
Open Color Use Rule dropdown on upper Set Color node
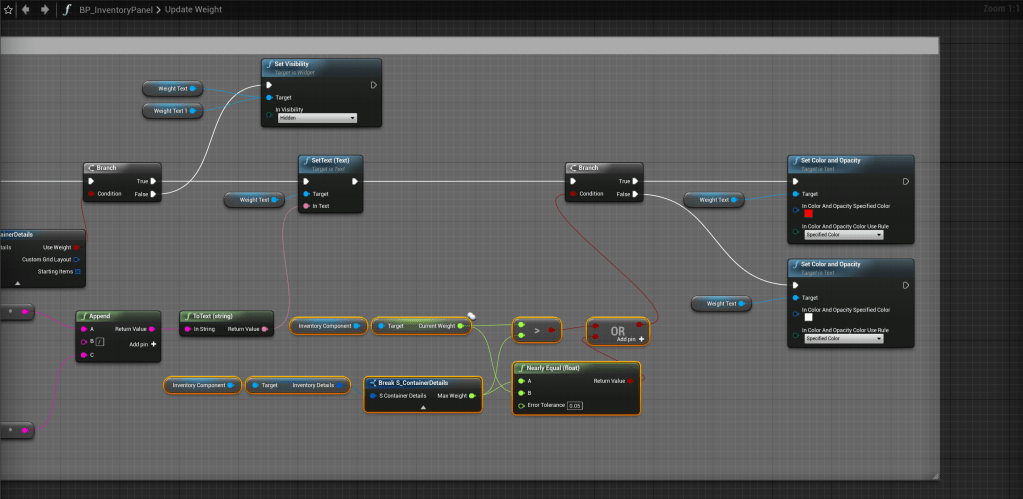[x=843, y=235]
